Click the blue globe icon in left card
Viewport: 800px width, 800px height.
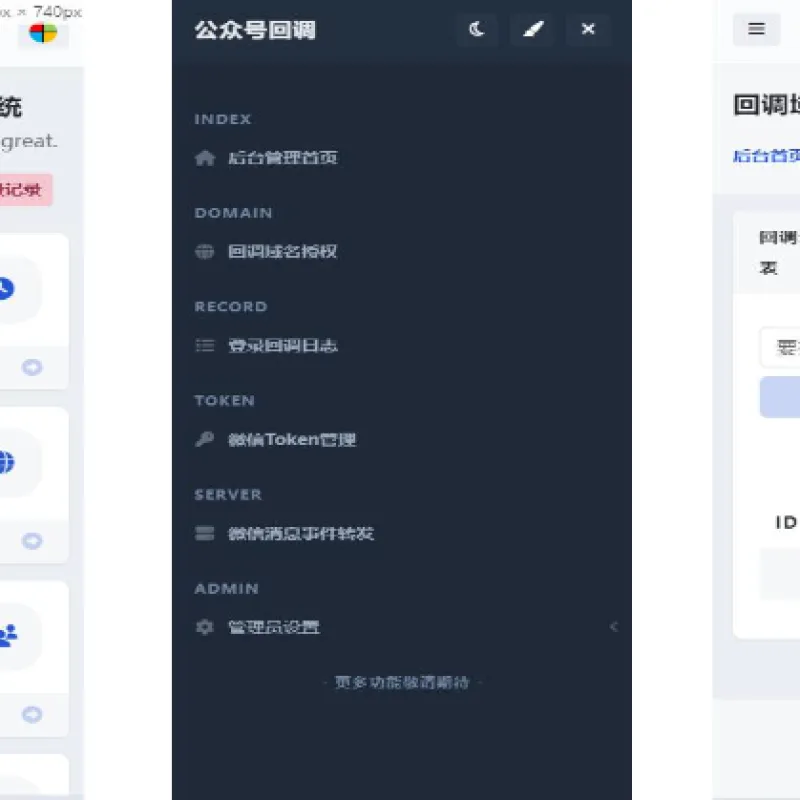(x=6, y=462)
